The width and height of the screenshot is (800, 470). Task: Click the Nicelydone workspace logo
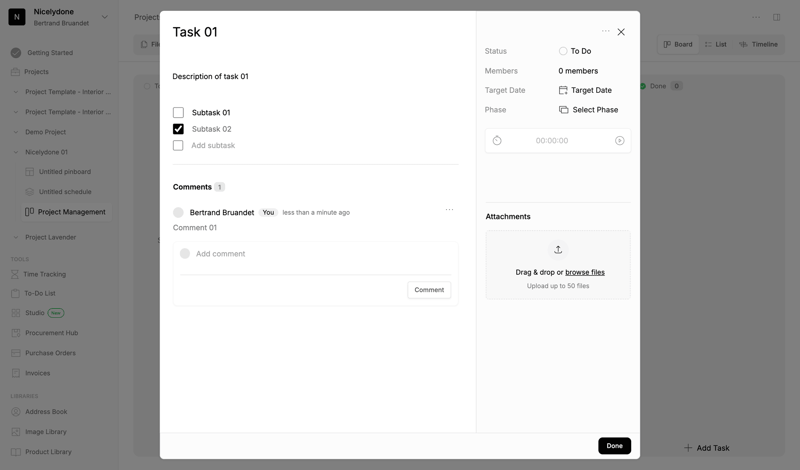pos(17,17)
